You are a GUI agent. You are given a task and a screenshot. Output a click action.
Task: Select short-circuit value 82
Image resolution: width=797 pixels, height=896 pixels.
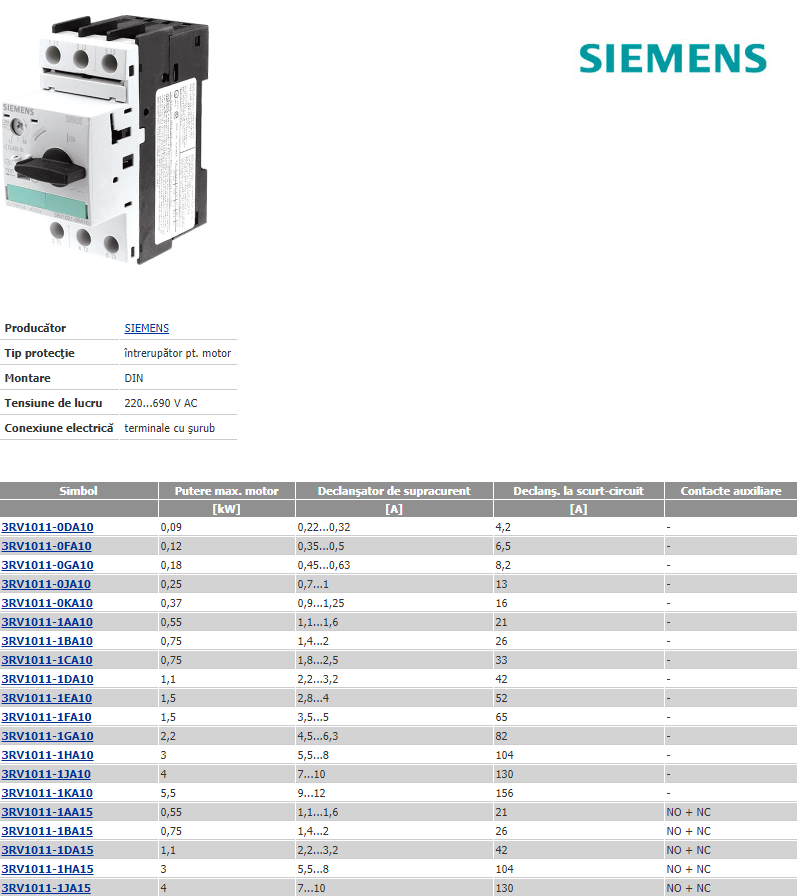(502, 736)
